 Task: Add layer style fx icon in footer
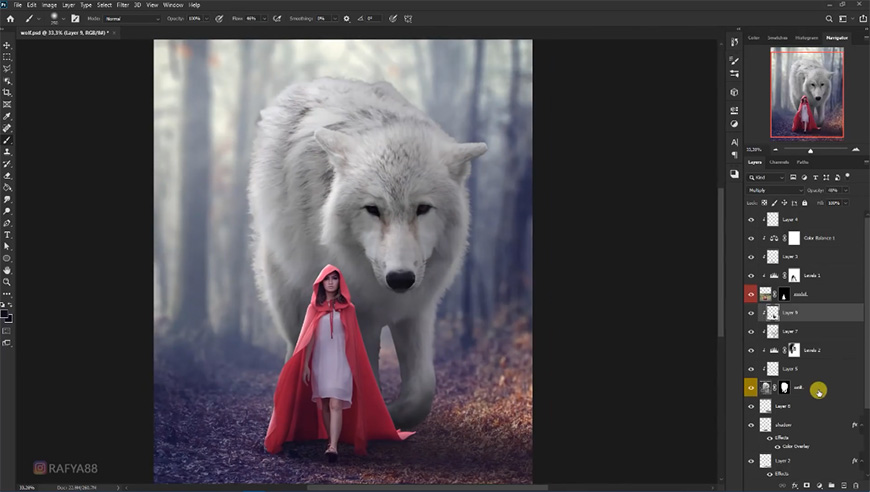(795, 485)
